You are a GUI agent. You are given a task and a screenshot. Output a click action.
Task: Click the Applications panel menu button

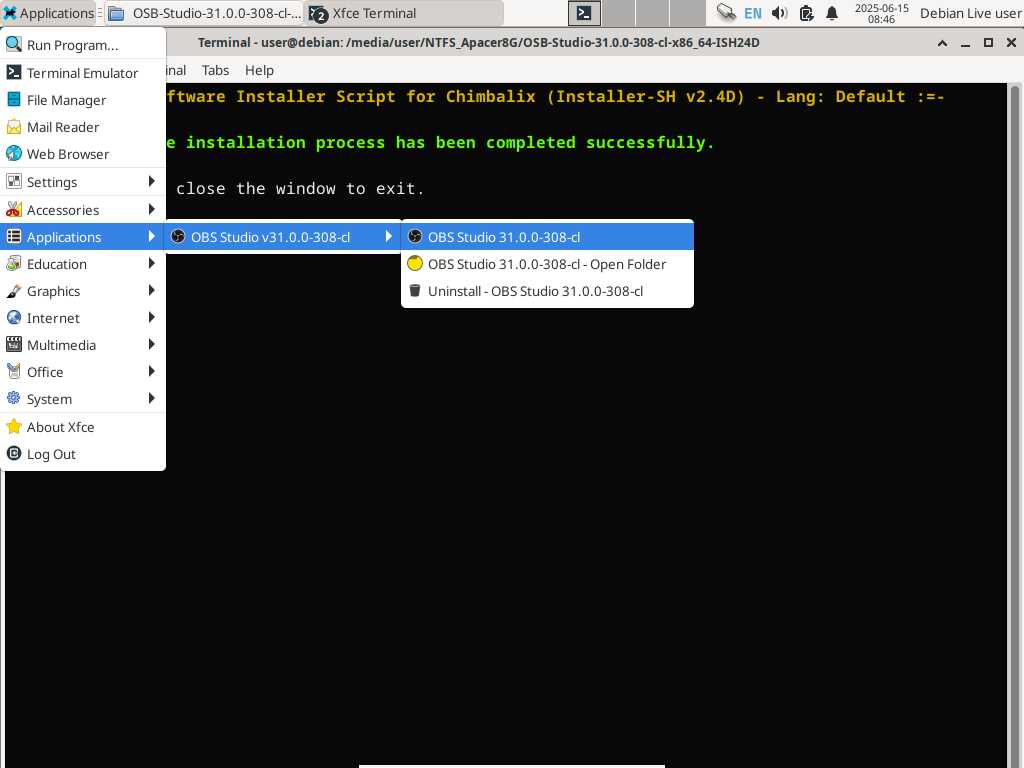click(x=49, y=13)
